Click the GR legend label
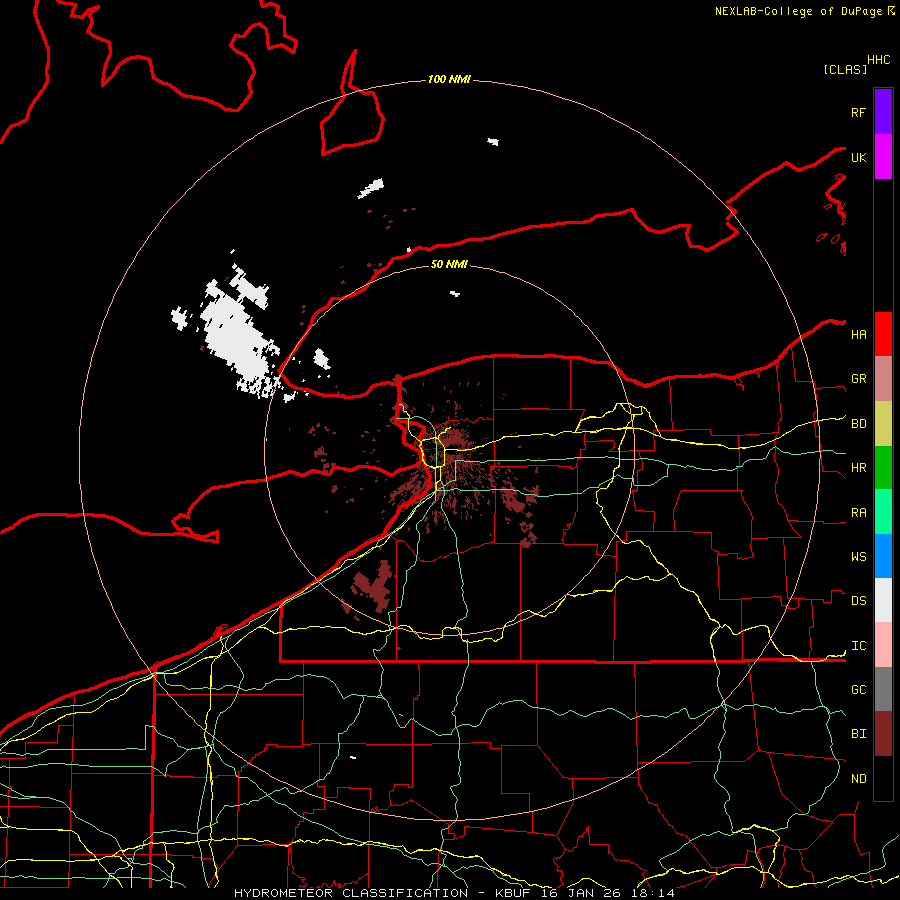900x900 pixels. tap(858, 379)
